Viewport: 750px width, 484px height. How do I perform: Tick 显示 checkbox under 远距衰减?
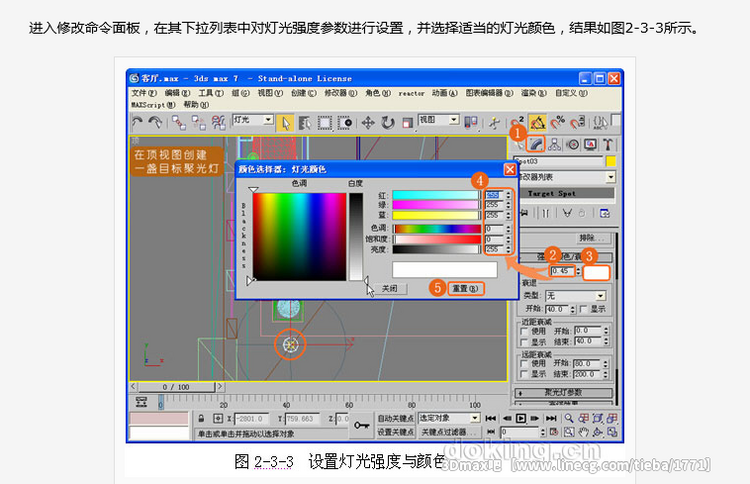[x=524, y=374]
